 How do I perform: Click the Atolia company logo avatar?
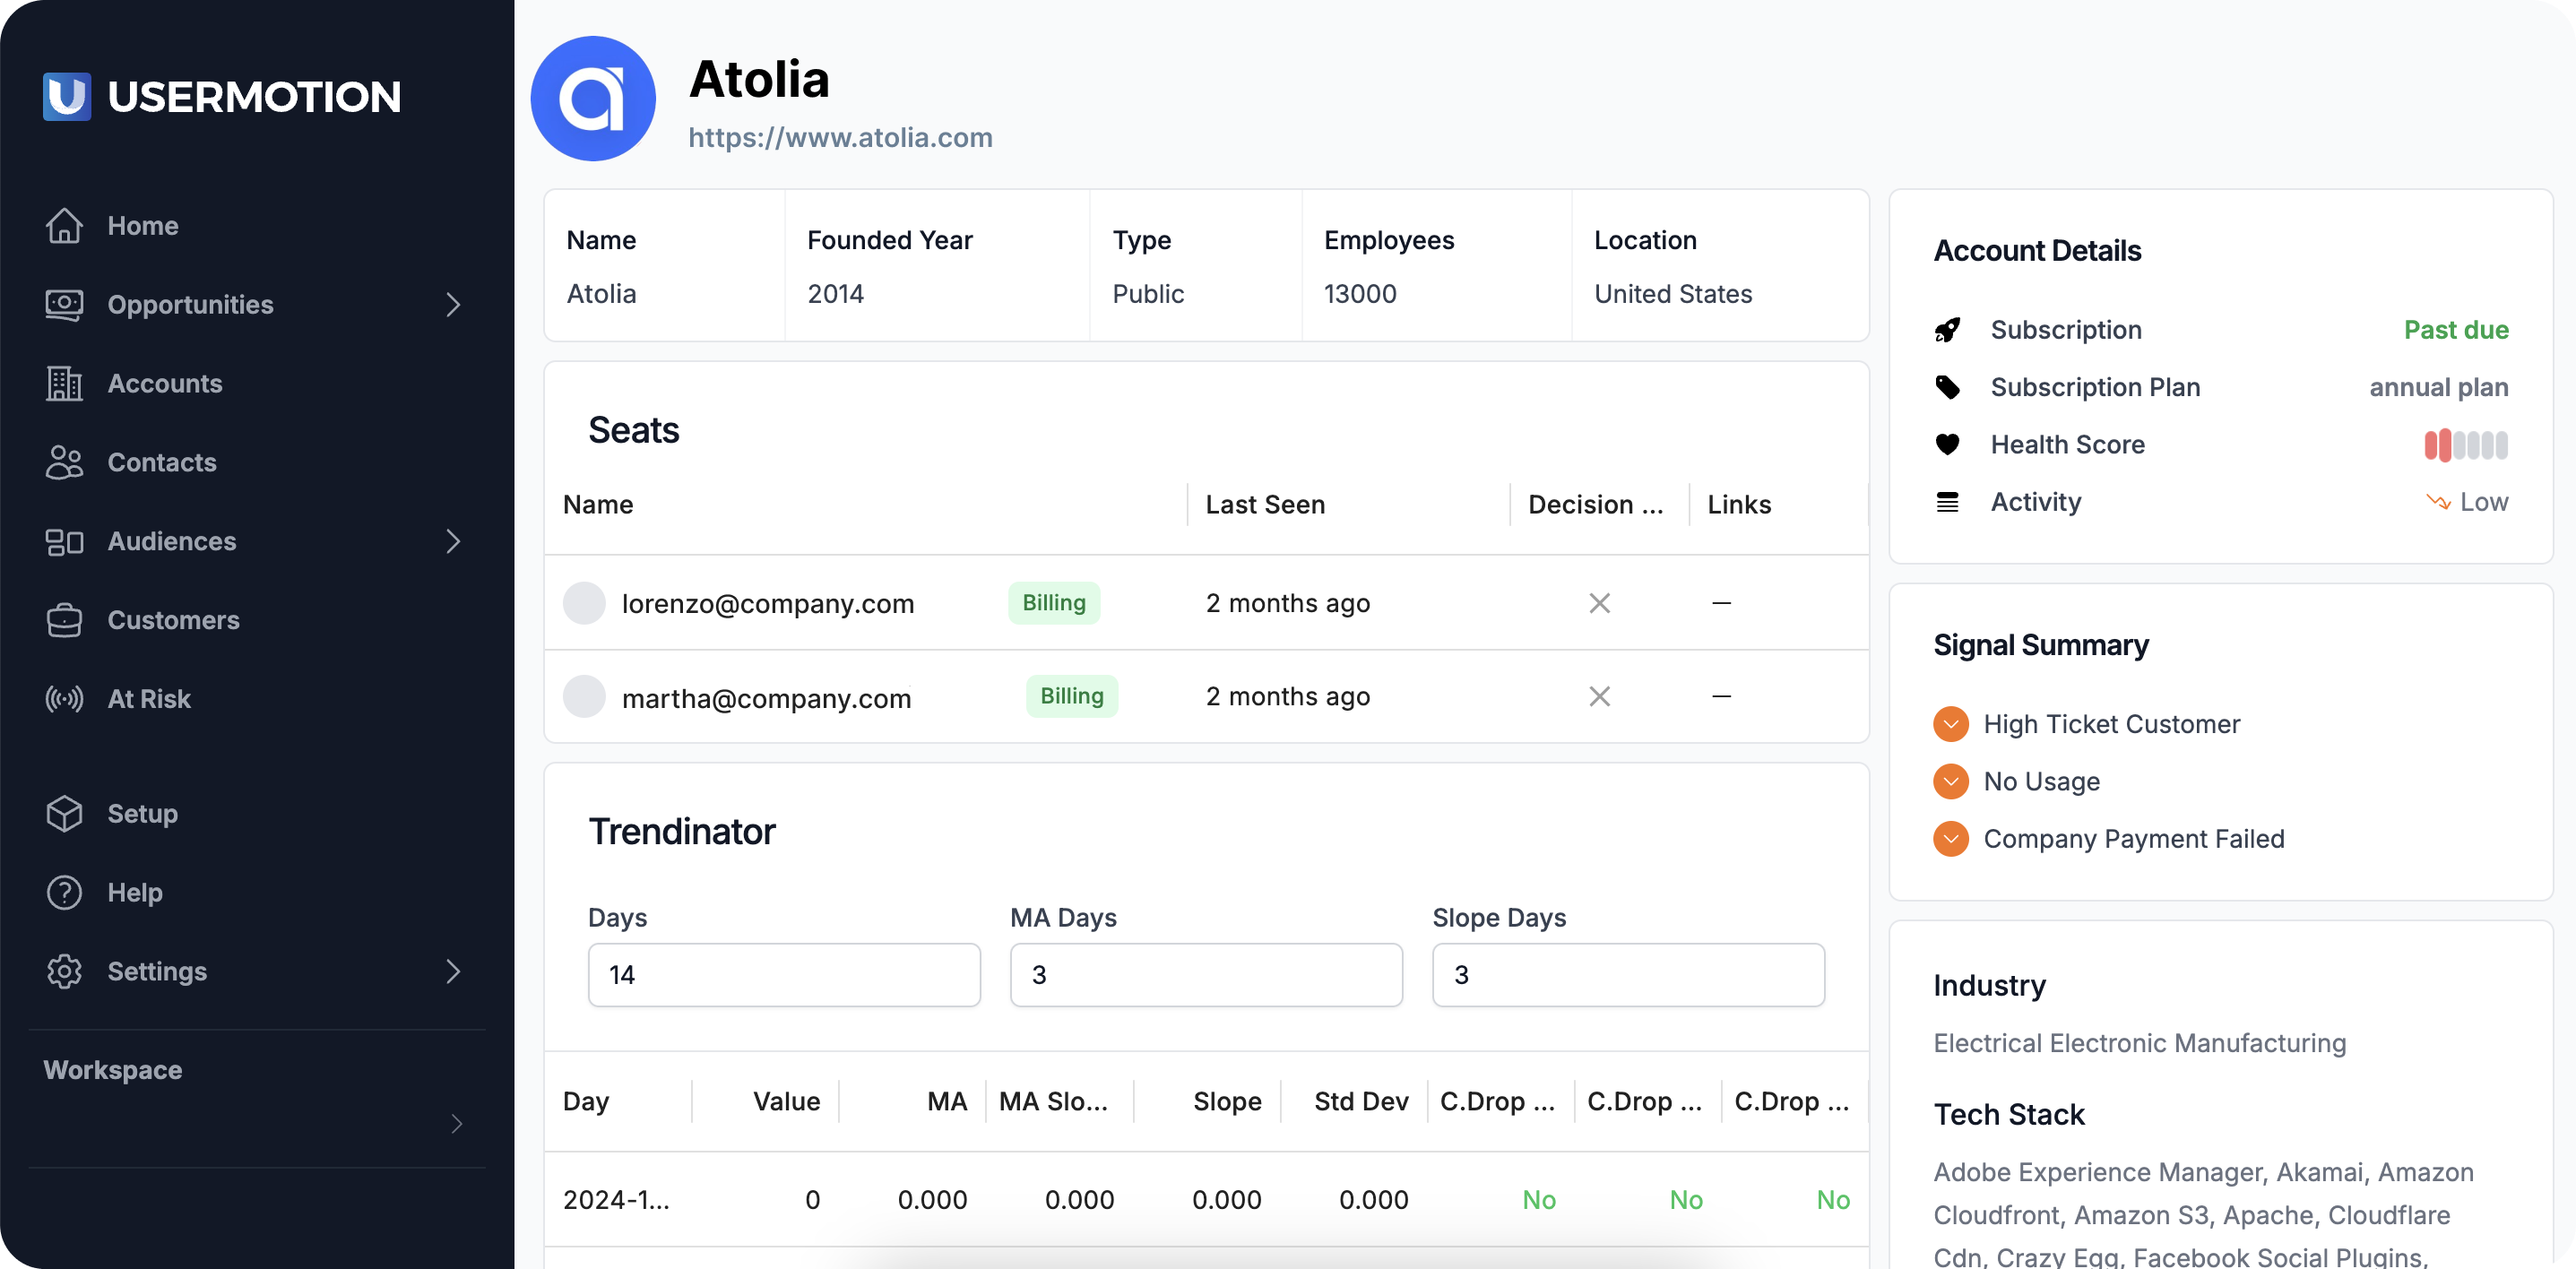[592, 98]
